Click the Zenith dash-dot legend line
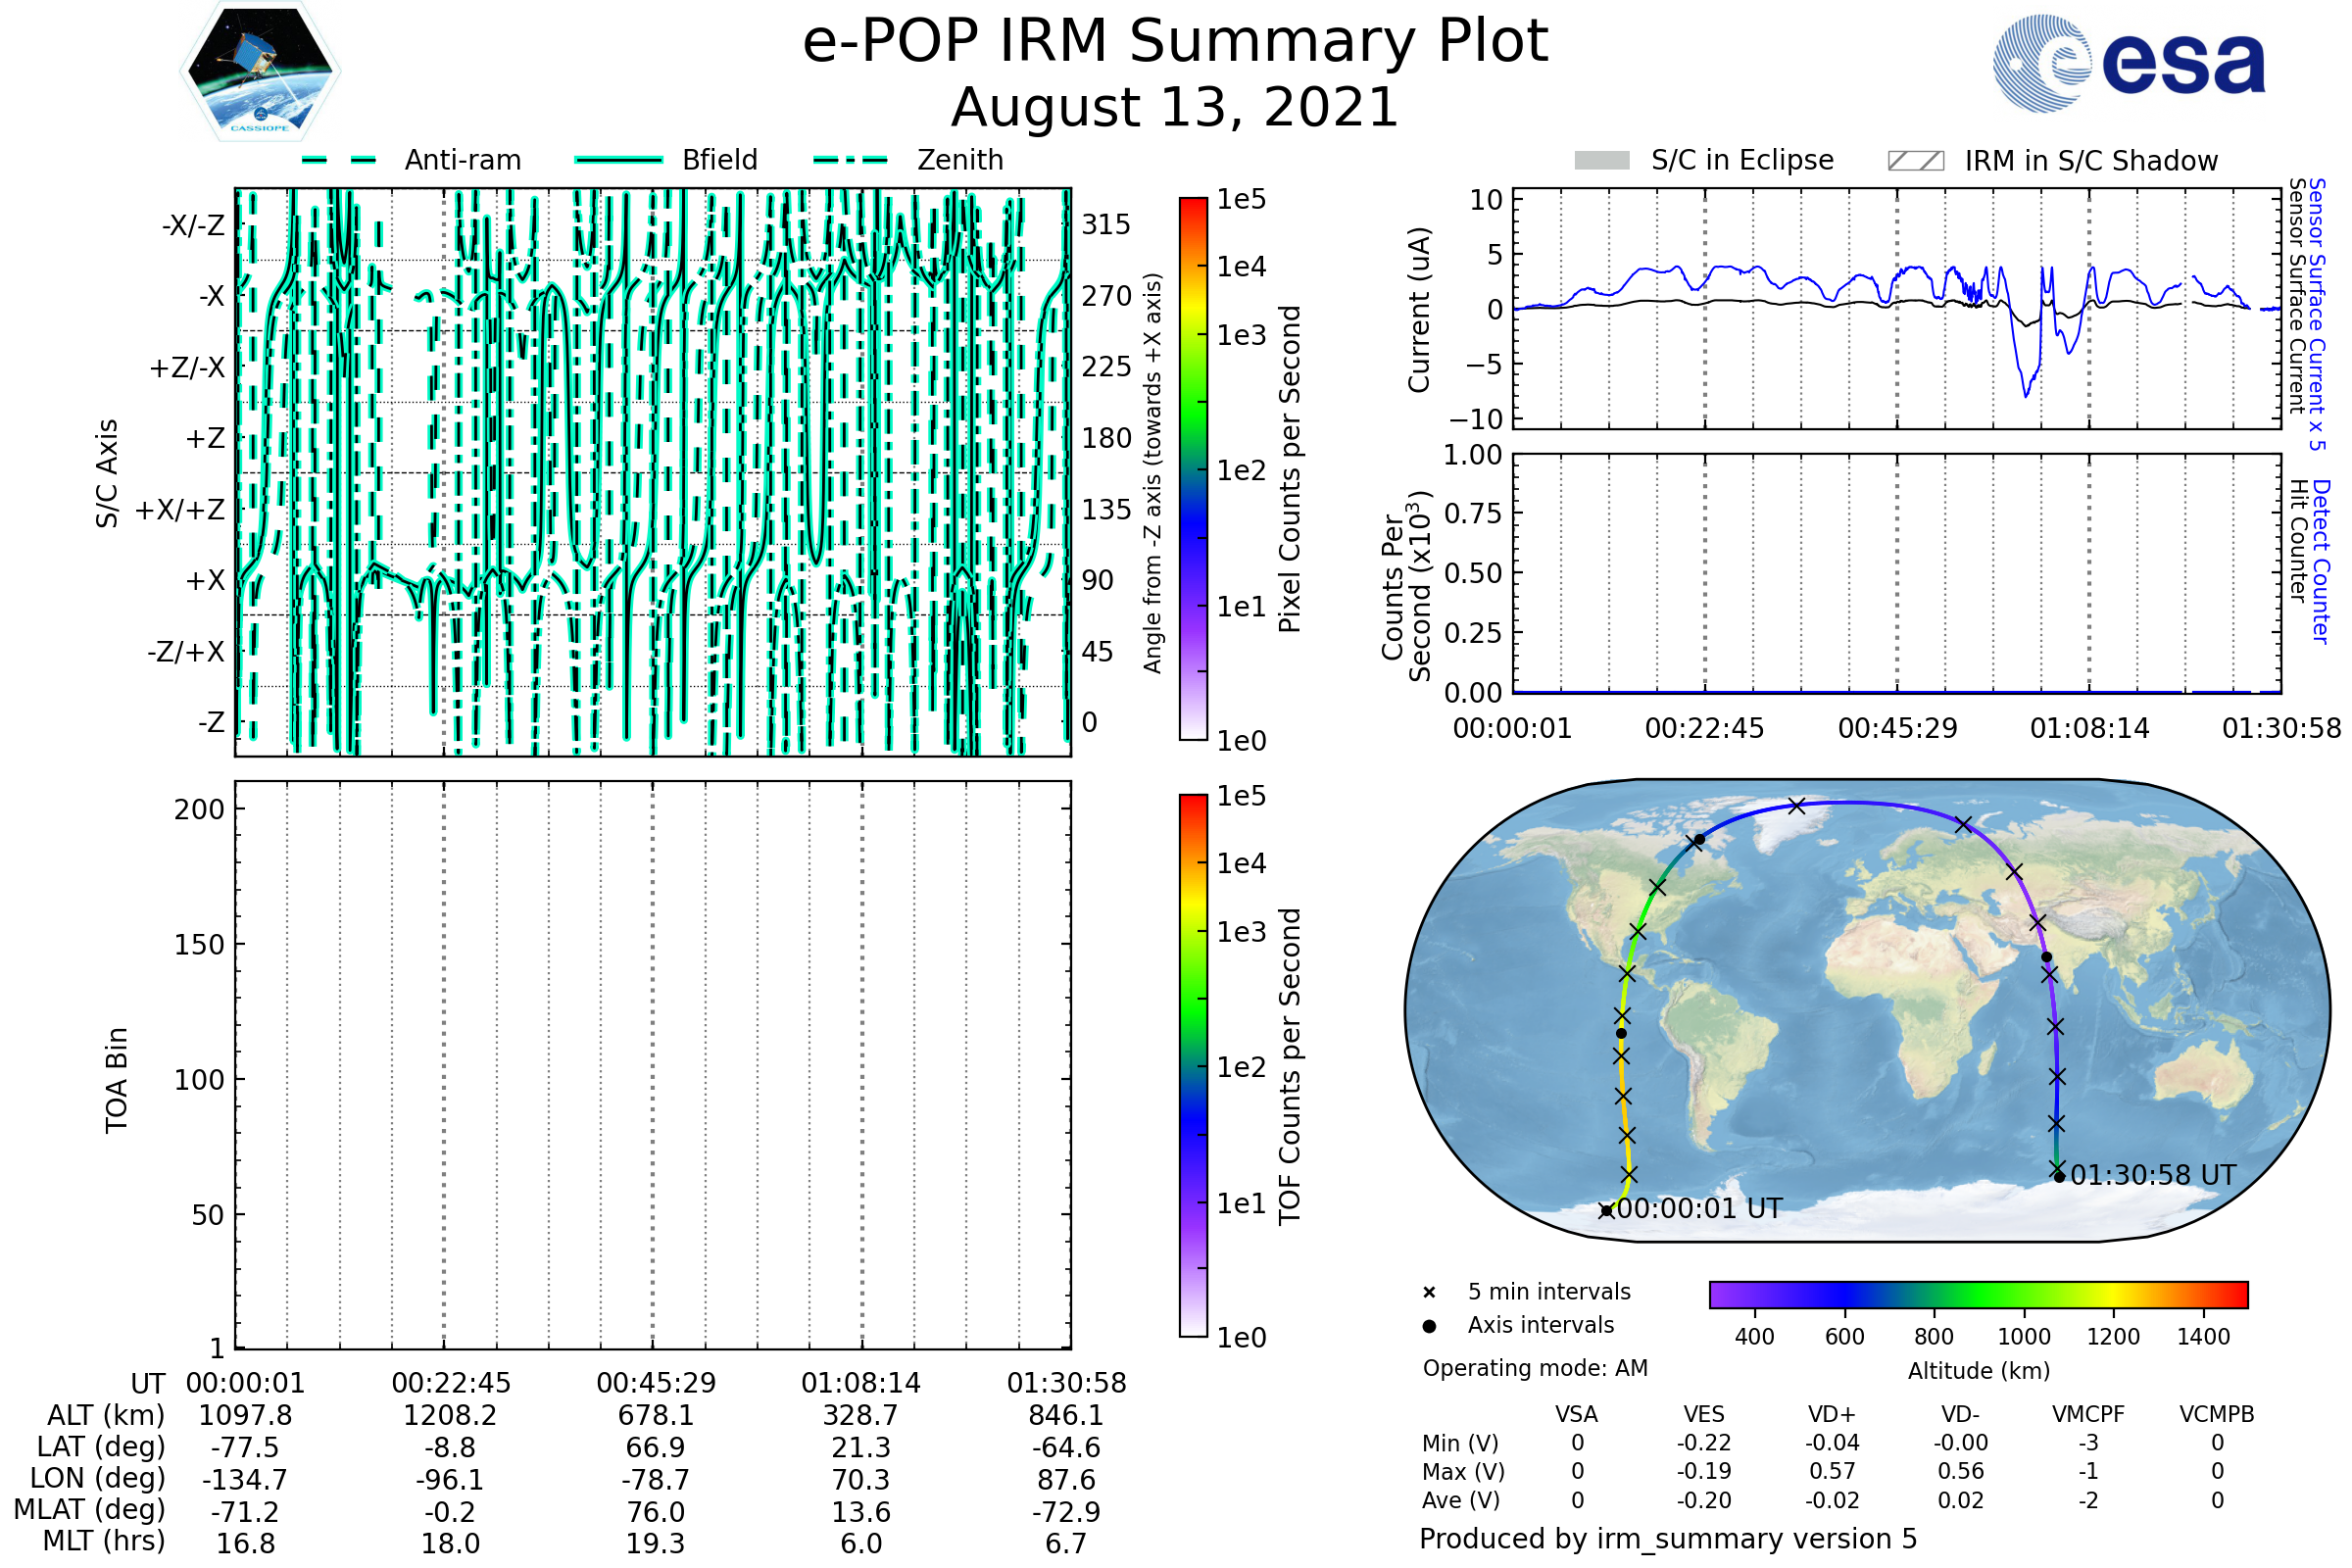Viewport: 2352px width, 1568px height. click(851, 160)
